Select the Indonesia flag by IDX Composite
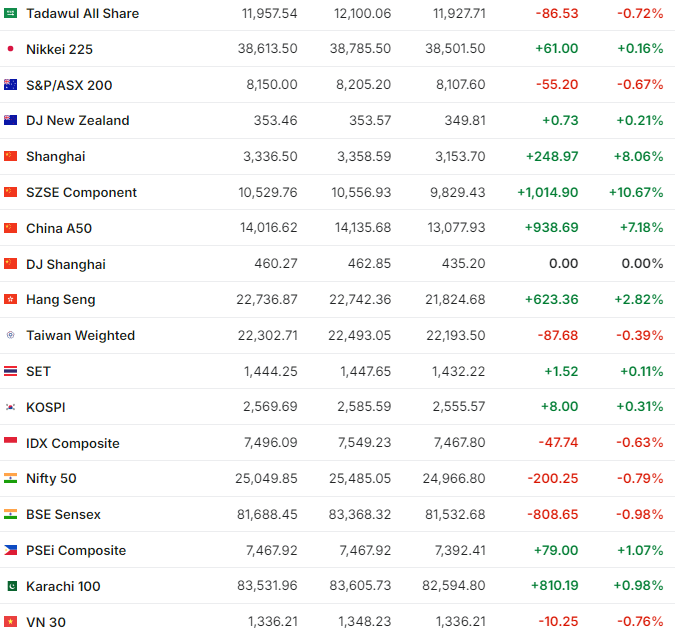 click(10, 443)
